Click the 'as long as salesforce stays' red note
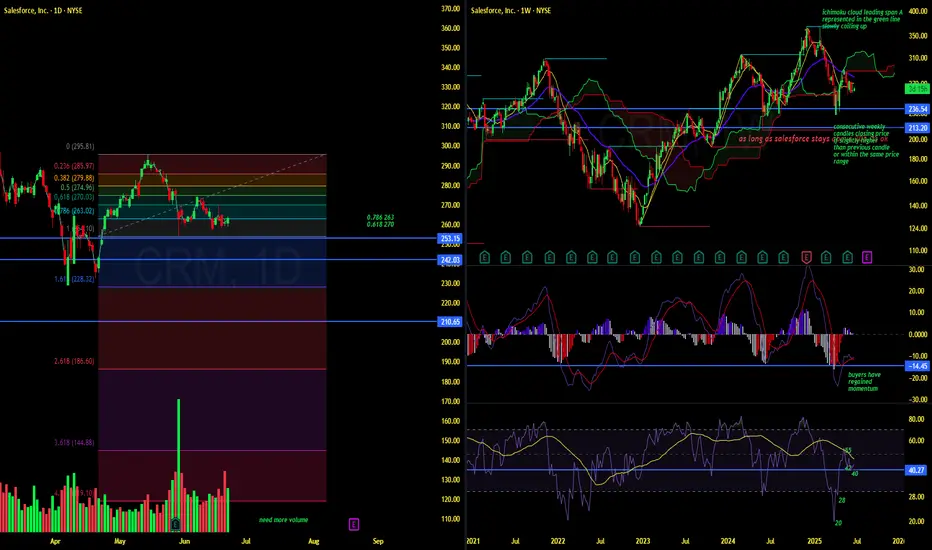 pyautogui.click(x=783, y=139)
